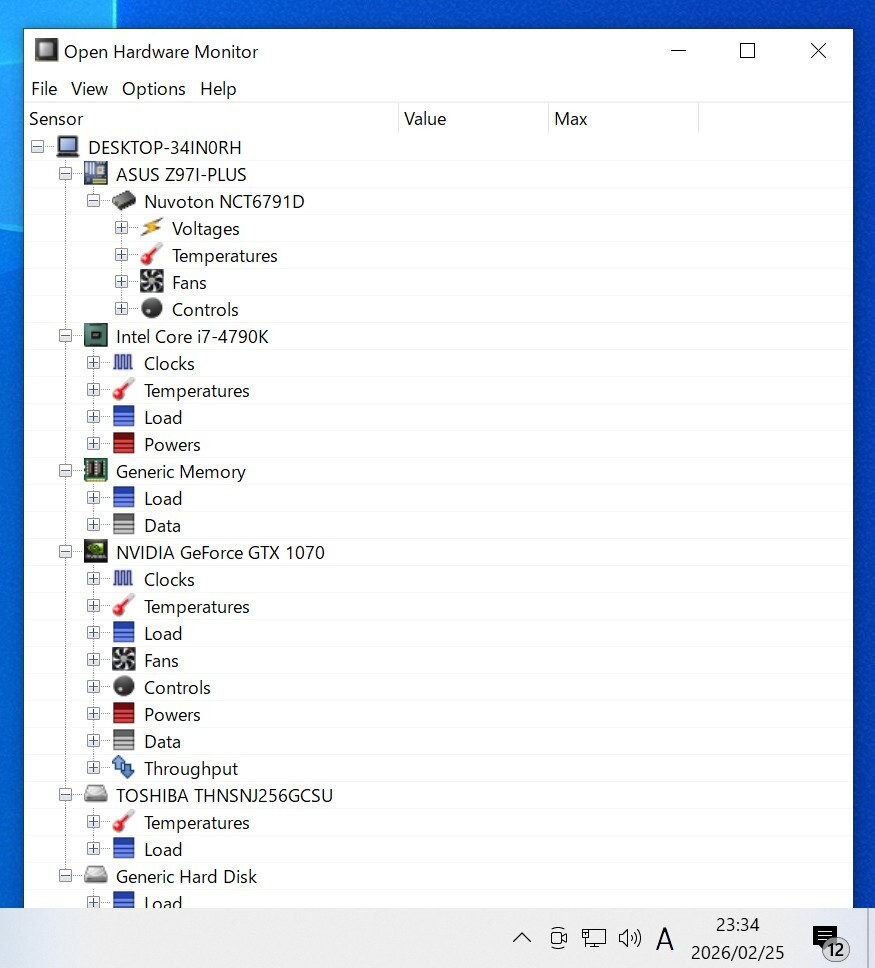Click the GPU Clocks waveform icon
This screenshot has height=968, width=875.
point(124,578)
